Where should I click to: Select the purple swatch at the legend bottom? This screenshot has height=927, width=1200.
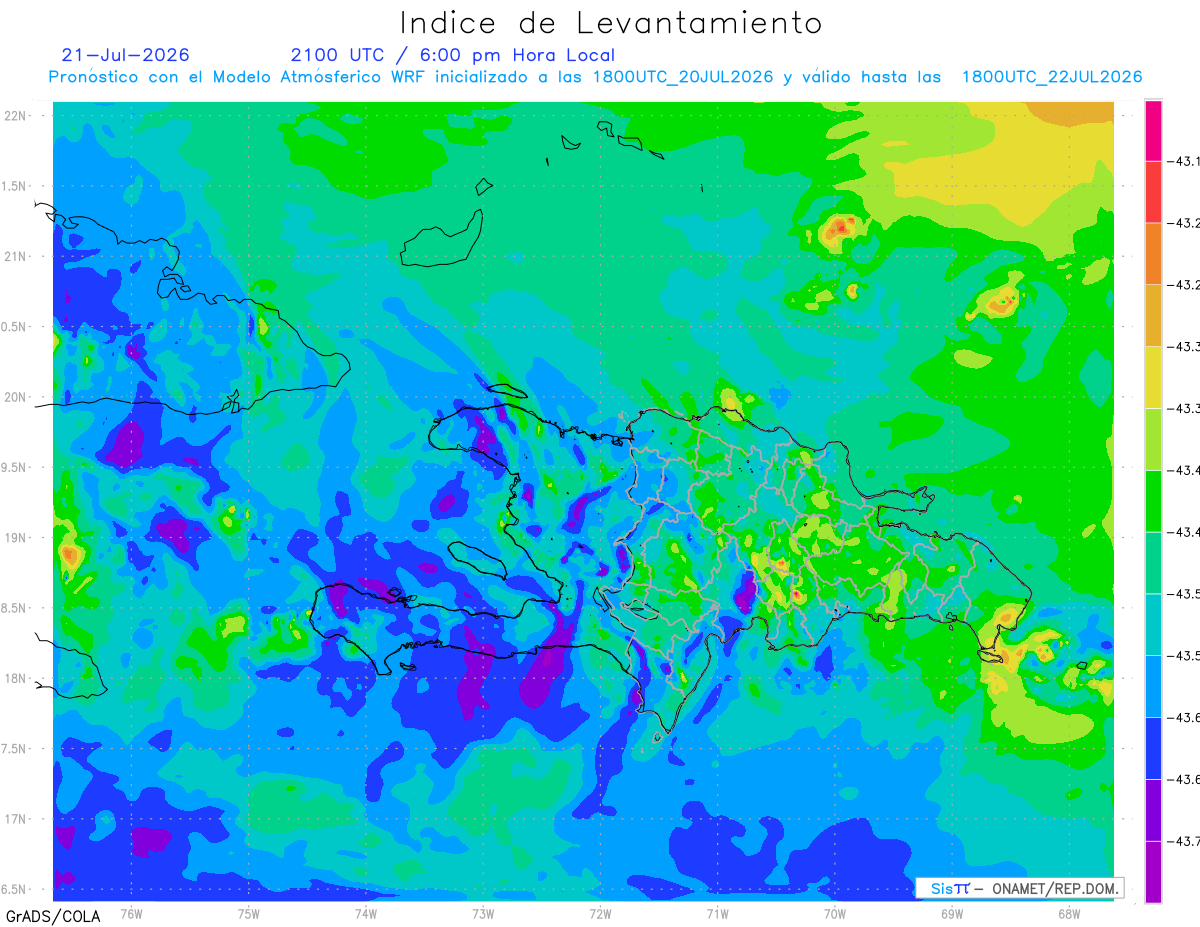[x=1153, y=872]
